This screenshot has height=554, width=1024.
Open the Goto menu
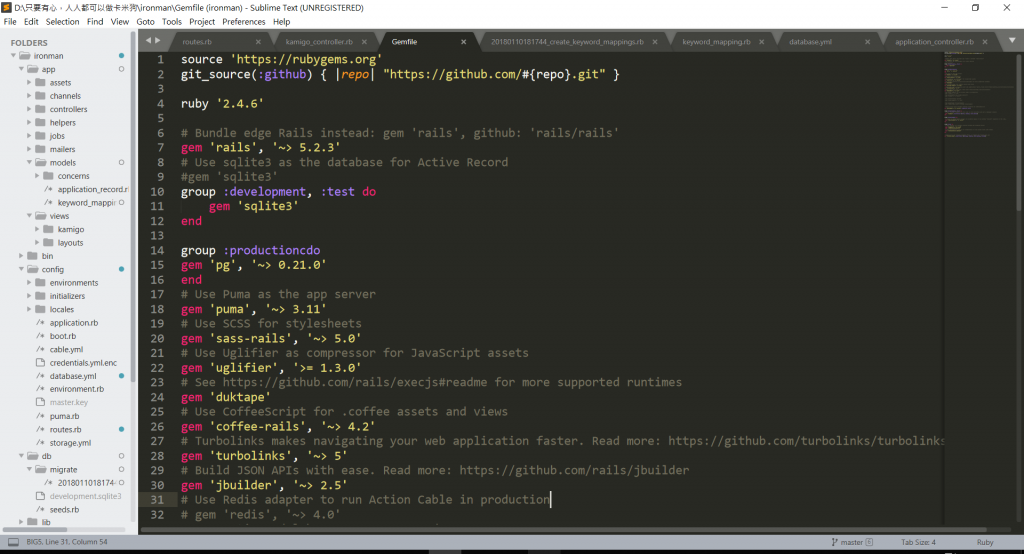click(145, 22)
